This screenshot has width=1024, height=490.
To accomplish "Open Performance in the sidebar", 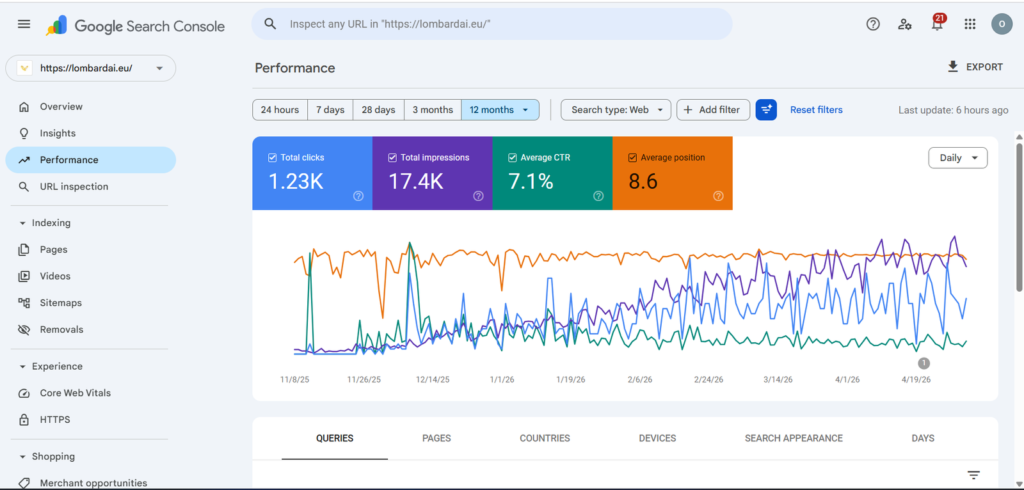I will (91, 160).
